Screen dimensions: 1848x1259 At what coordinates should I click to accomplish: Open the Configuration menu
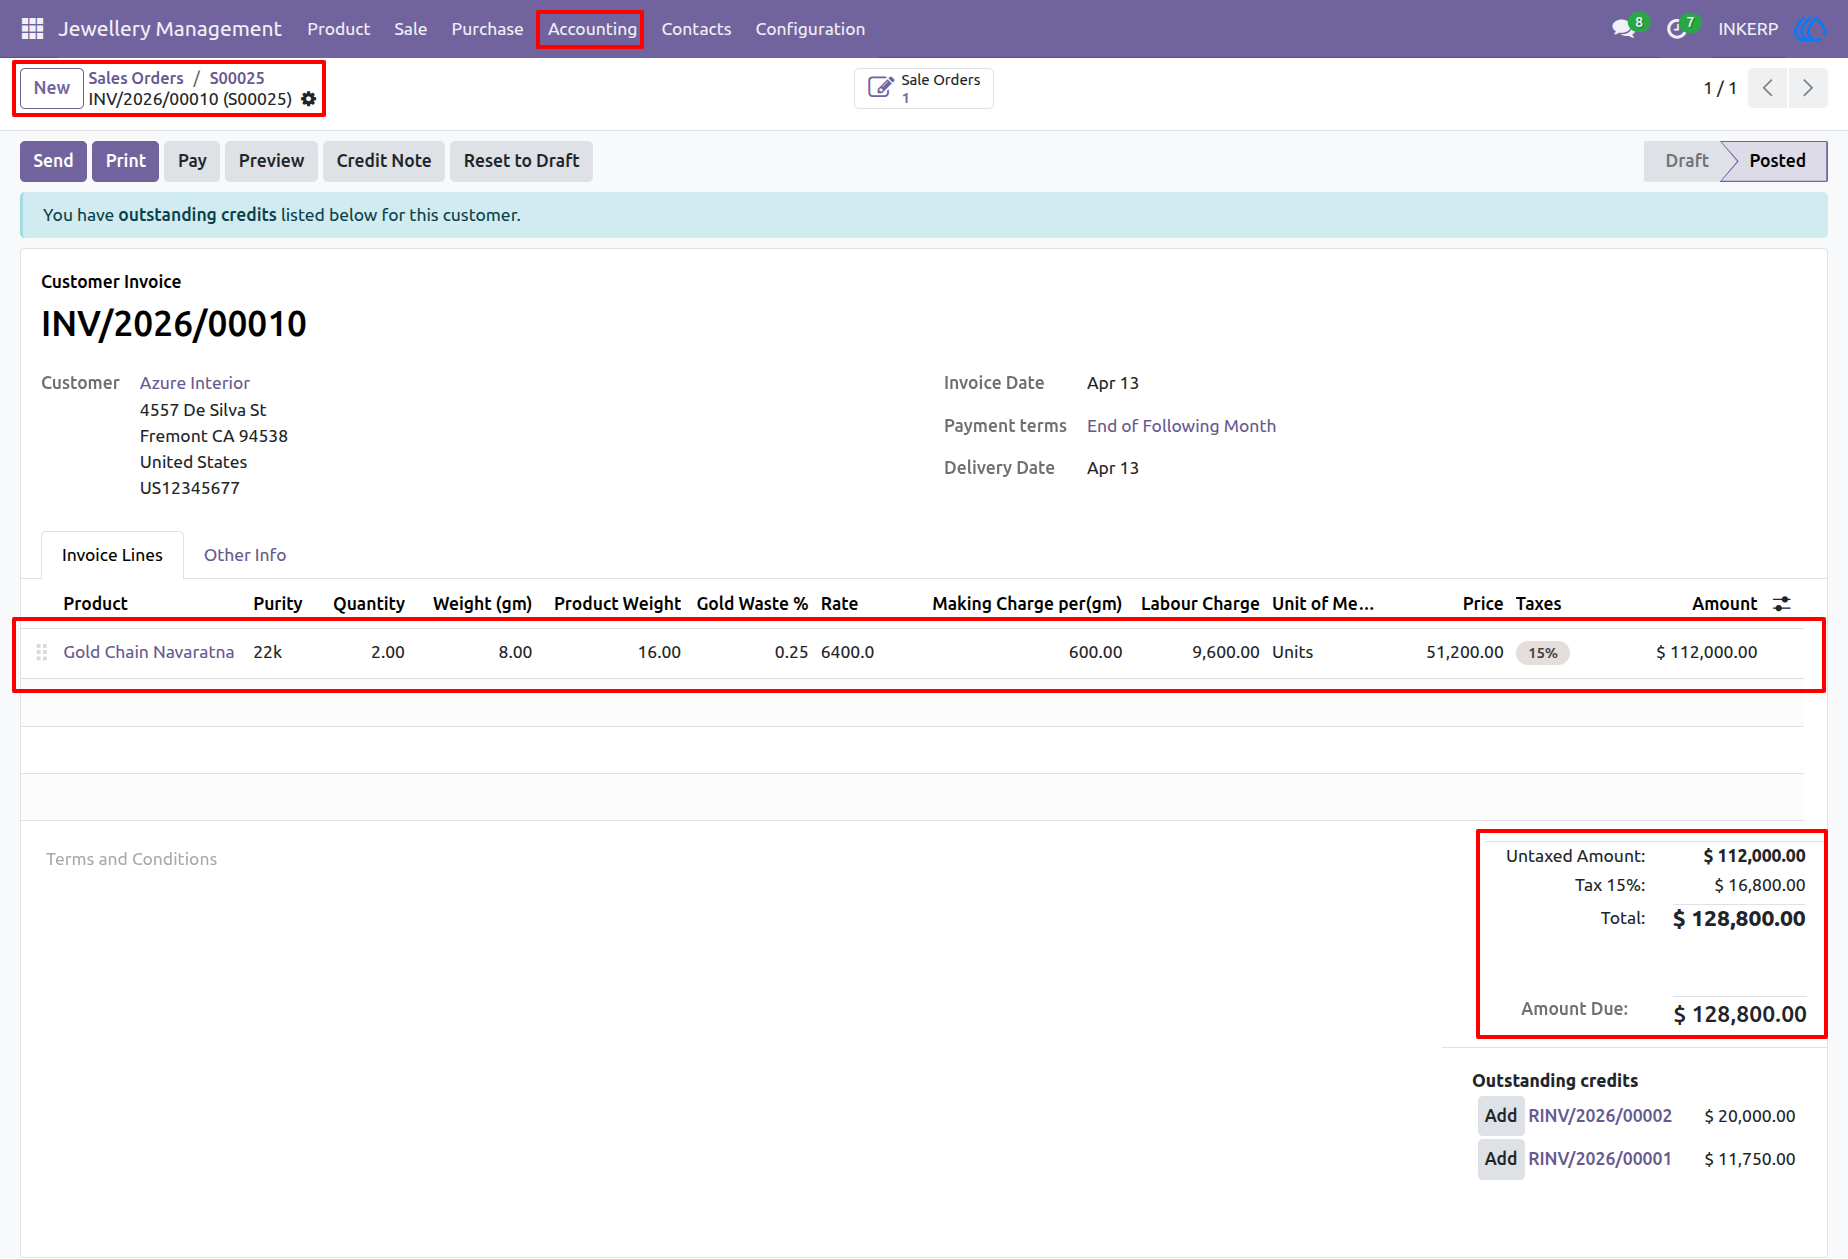click(x=810, y=29)
